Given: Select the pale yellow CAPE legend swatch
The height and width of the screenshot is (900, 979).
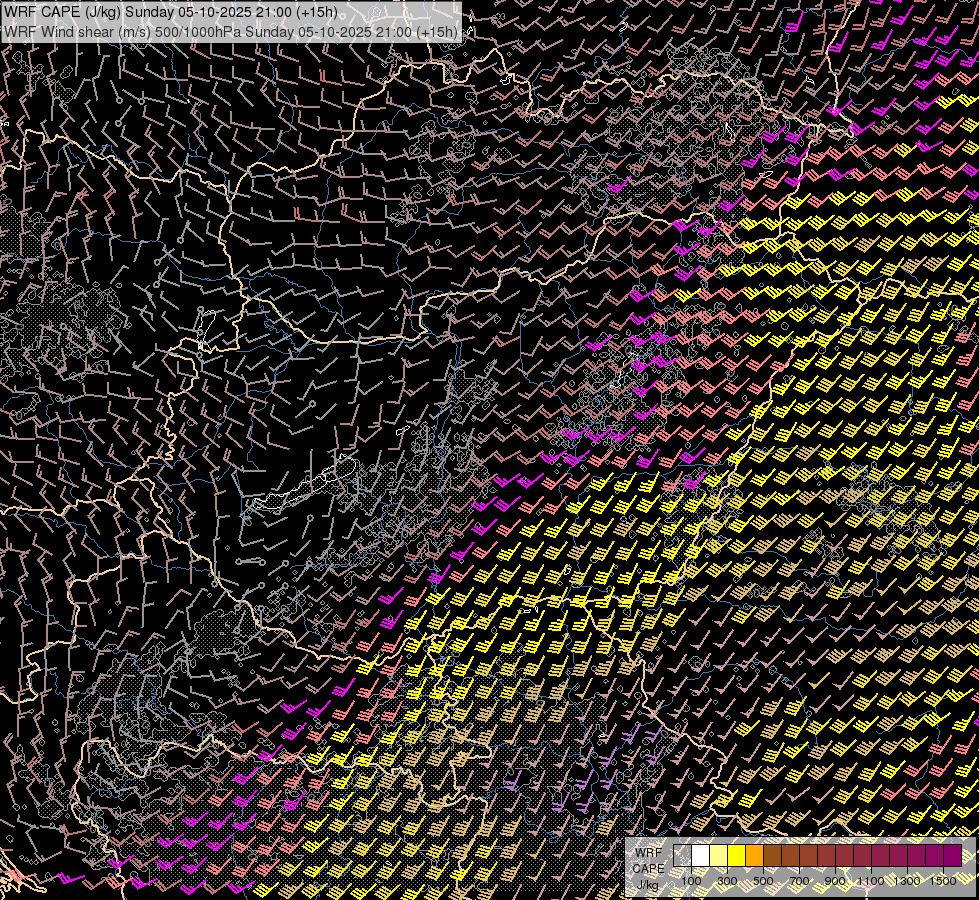Looking at the screenshot, I should (x=718, y=856).
